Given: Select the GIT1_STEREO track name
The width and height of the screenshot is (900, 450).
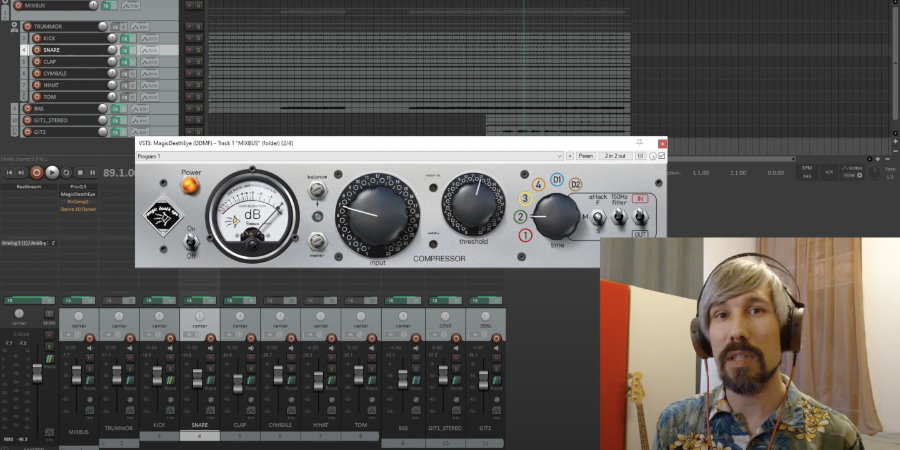Looking at the screenshot, I should 51,120.
